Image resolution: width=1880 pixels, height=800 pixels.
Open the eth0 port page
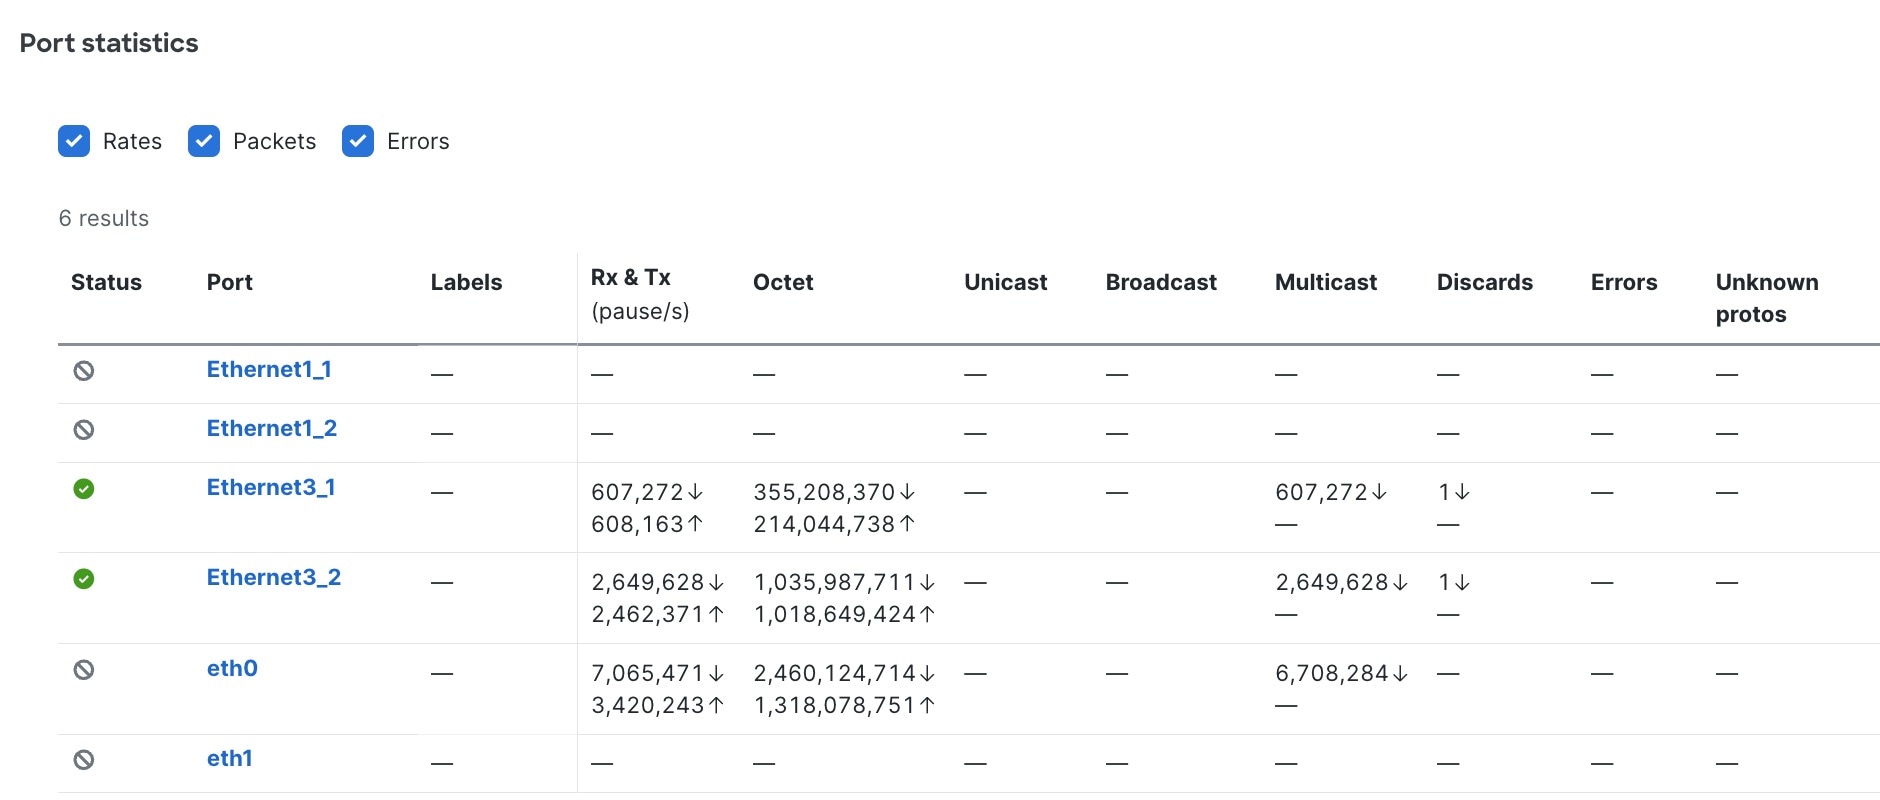(231, 668)
